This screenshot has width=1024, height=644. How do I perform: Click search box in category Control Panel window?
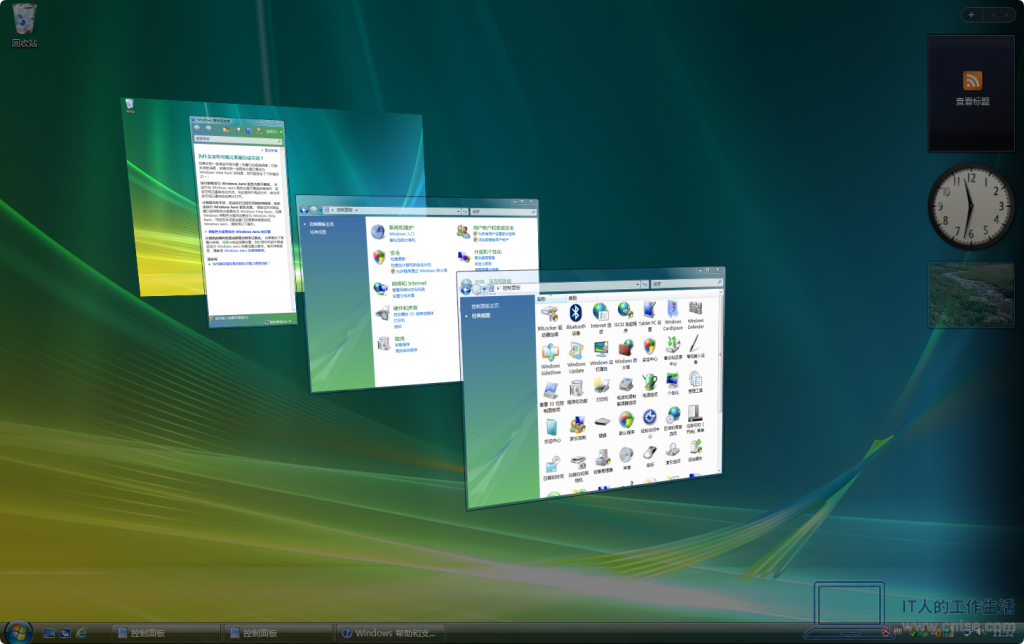coord(503,212)
